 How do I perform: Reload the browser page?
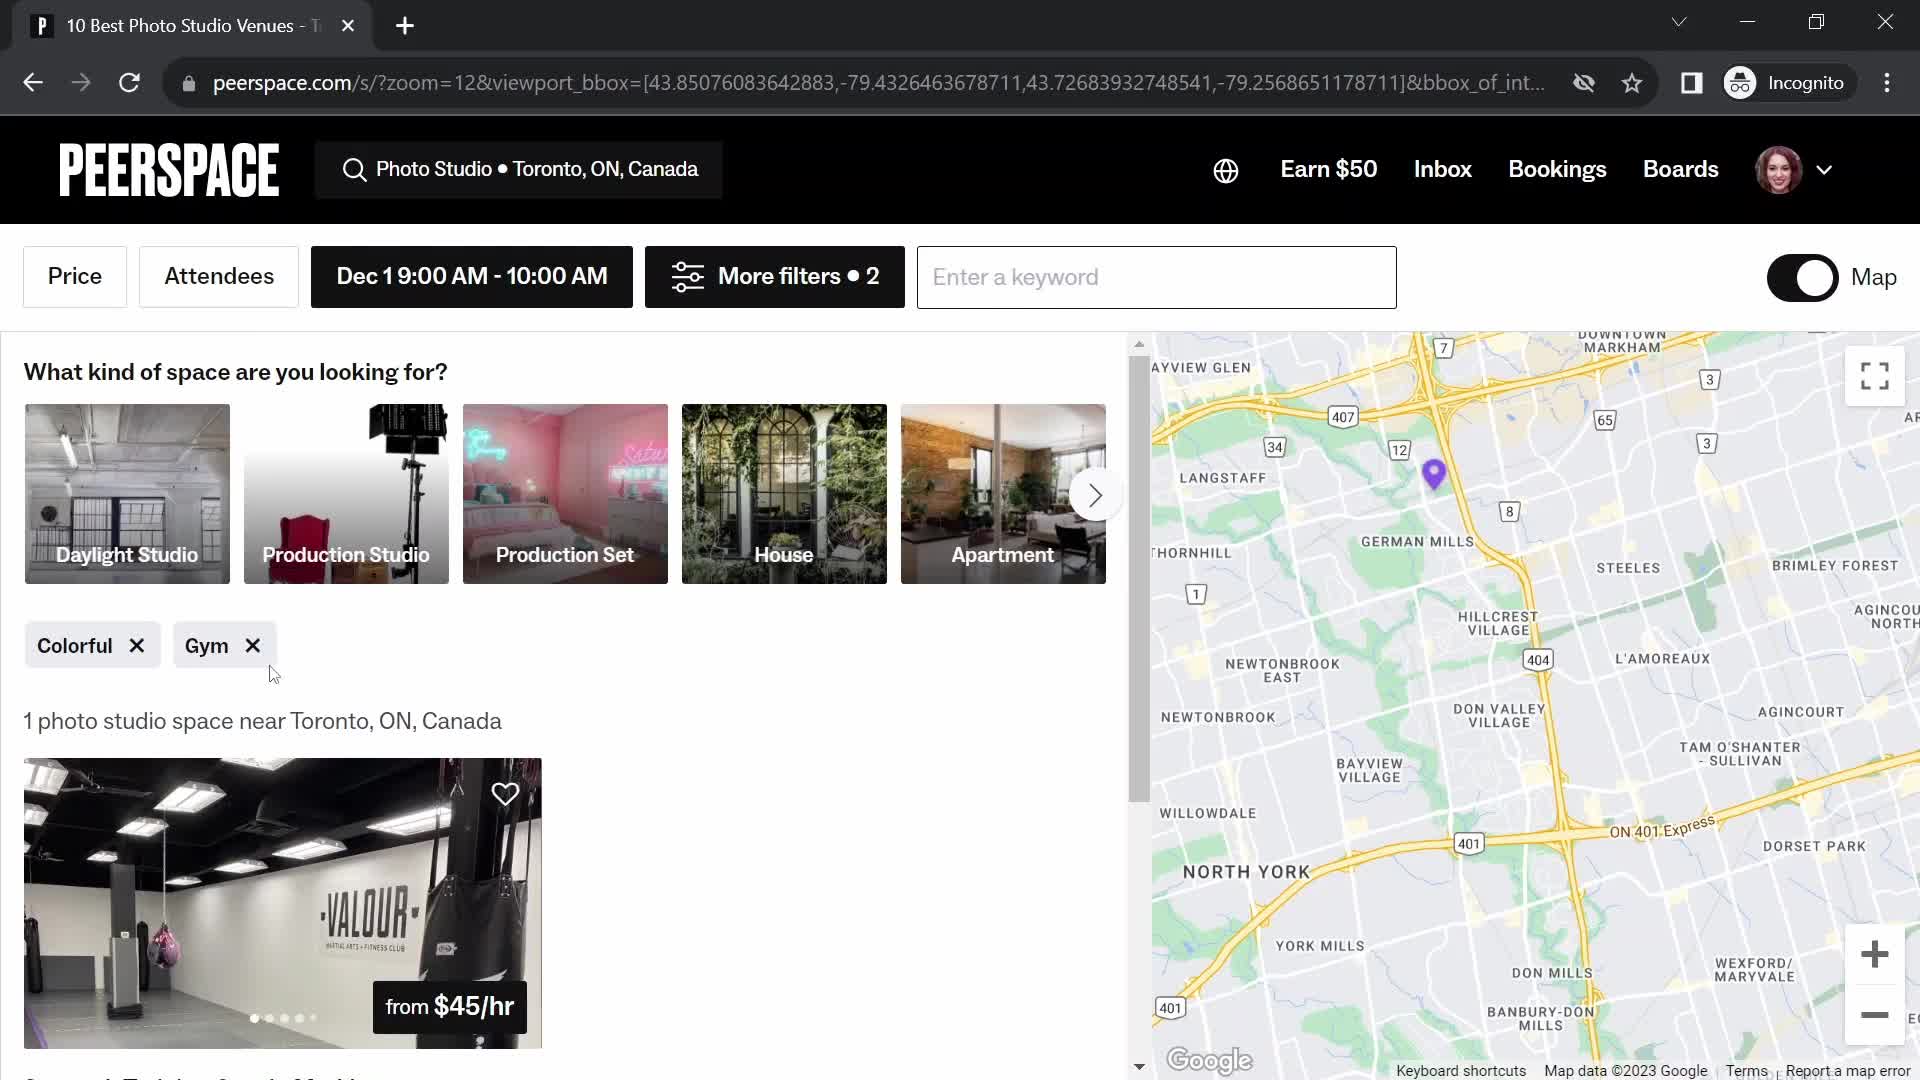click(129, 83)
